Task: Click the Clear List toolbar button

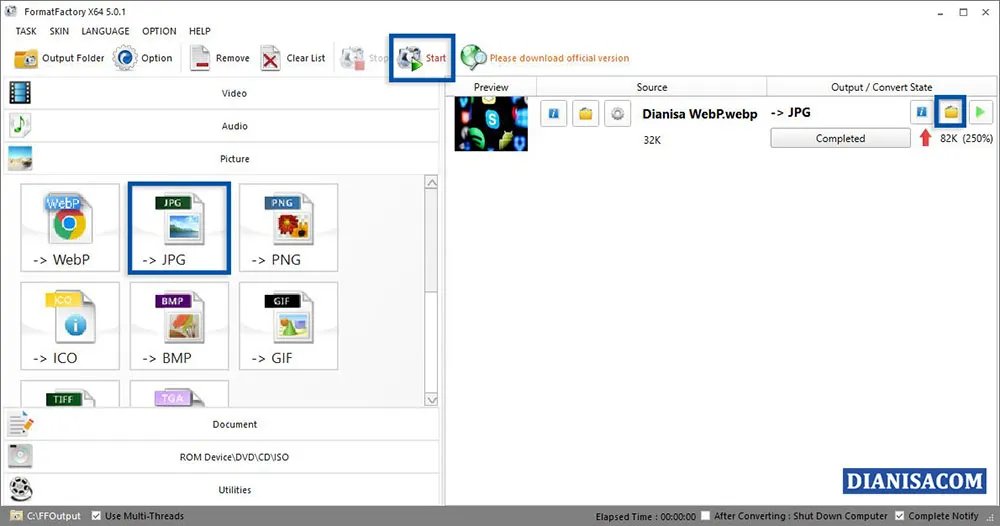Action: (293, 58)
